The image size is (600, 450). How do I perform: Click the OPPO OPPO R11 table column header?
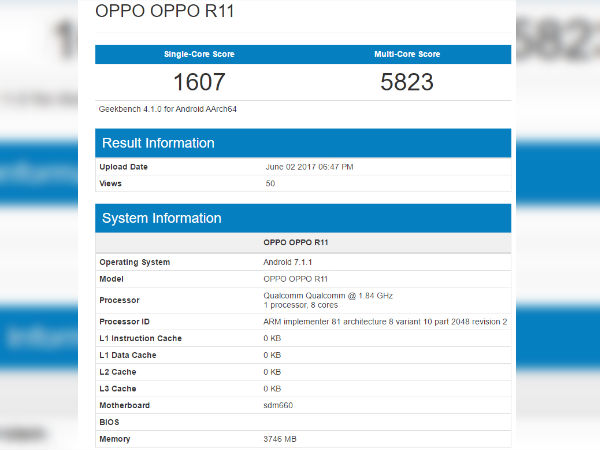[x=295, y=242]
